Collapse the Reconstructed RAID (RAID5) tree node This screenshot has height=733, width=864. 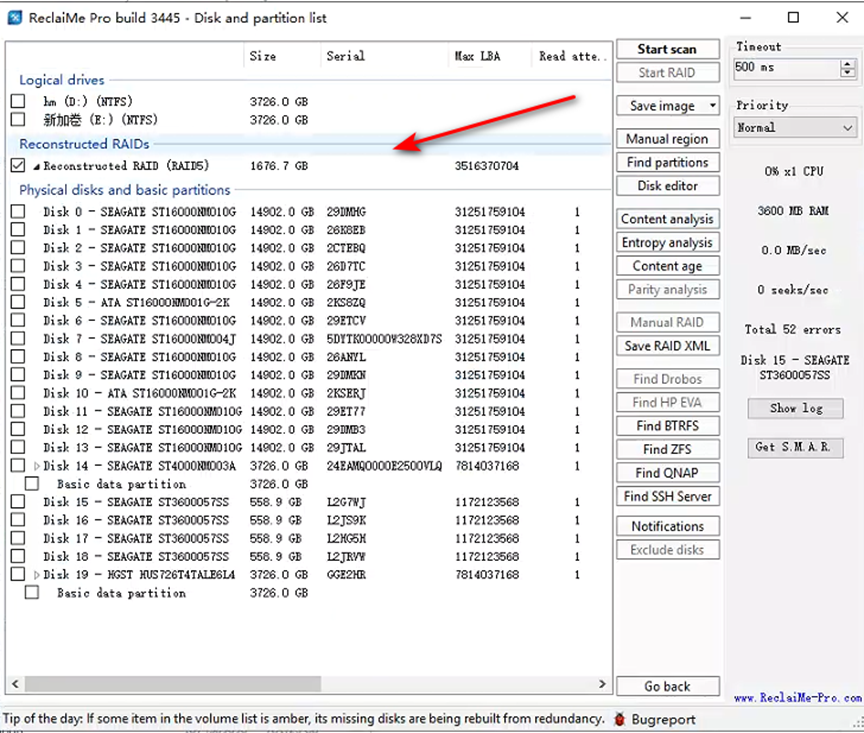click(x=36, y=166)
